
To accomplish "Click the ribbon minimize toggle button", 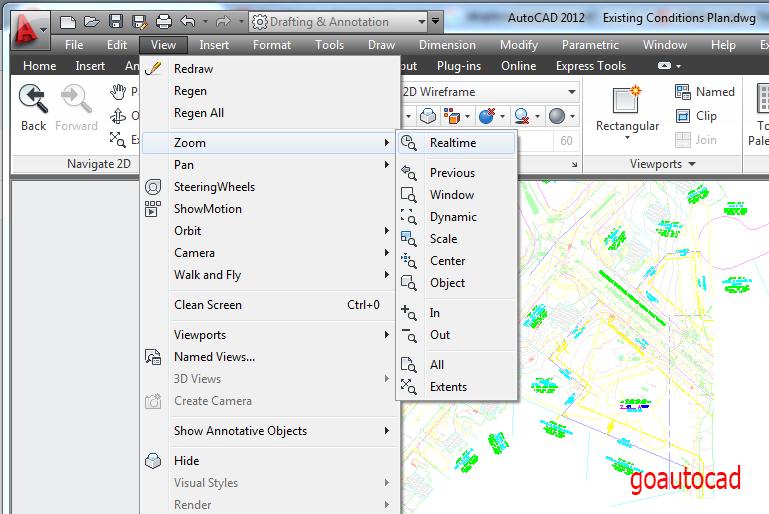I will (665, 66).
